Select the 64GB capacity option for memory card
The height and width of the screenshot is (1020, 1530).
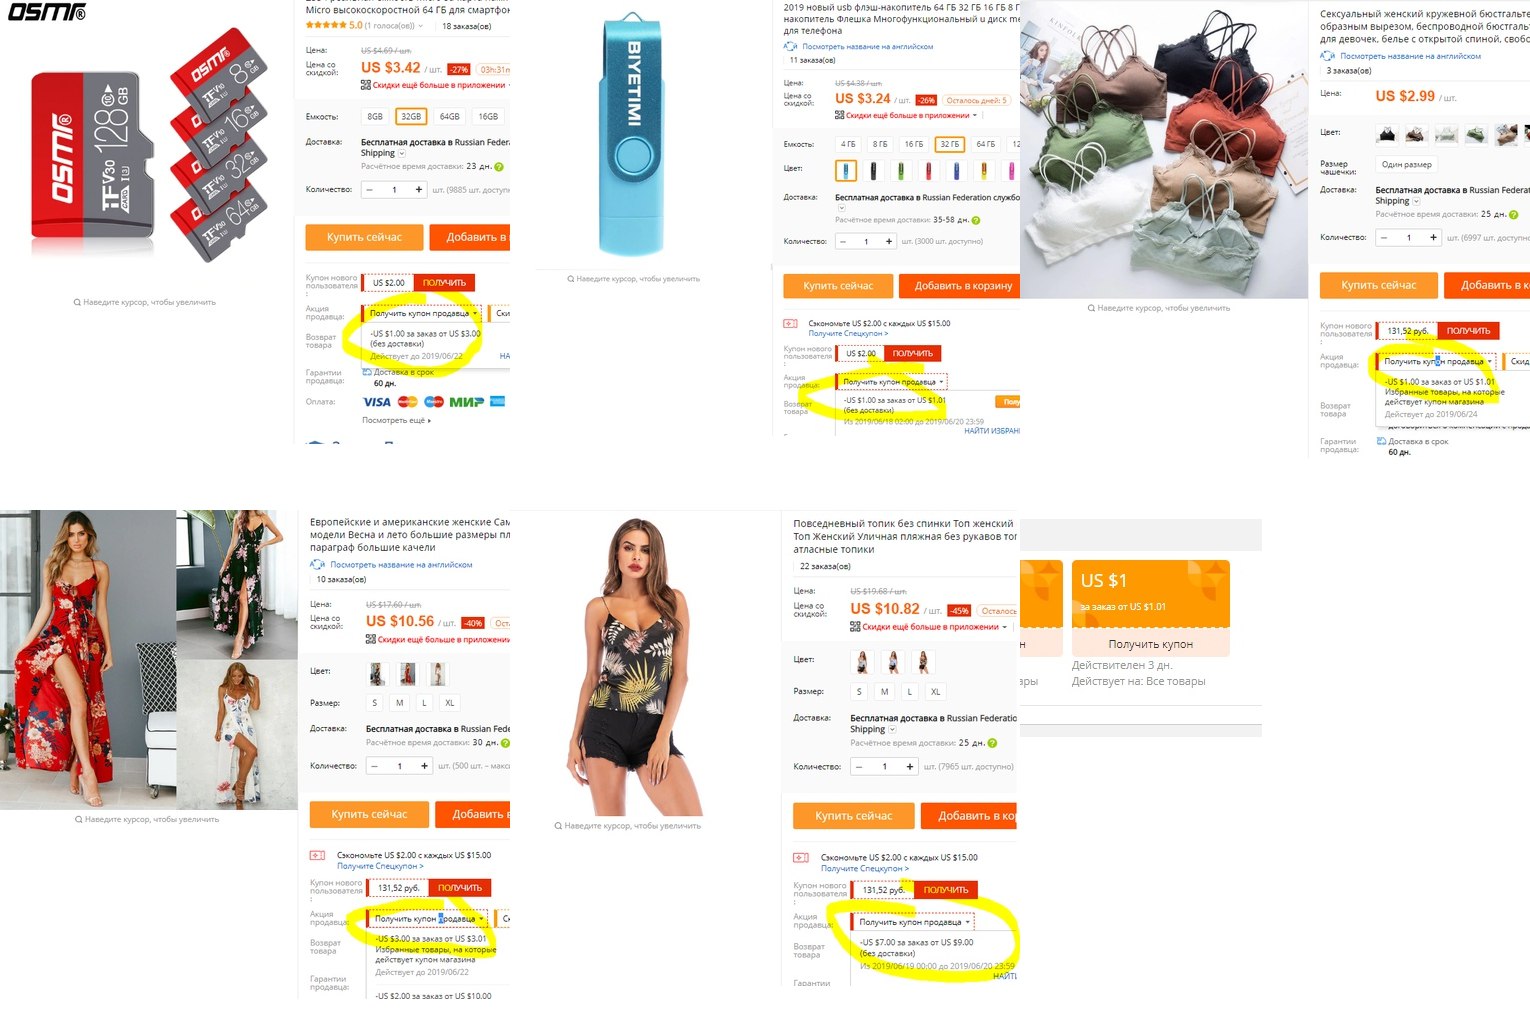[450, 116]
